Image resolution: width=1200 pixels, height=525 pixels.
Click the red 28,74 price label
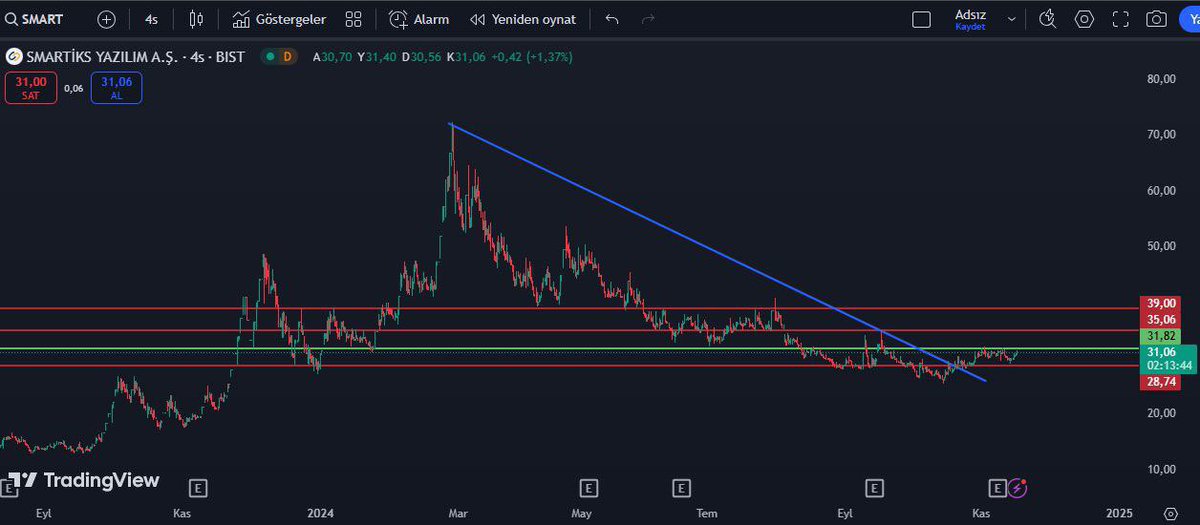click(1161, 382)
